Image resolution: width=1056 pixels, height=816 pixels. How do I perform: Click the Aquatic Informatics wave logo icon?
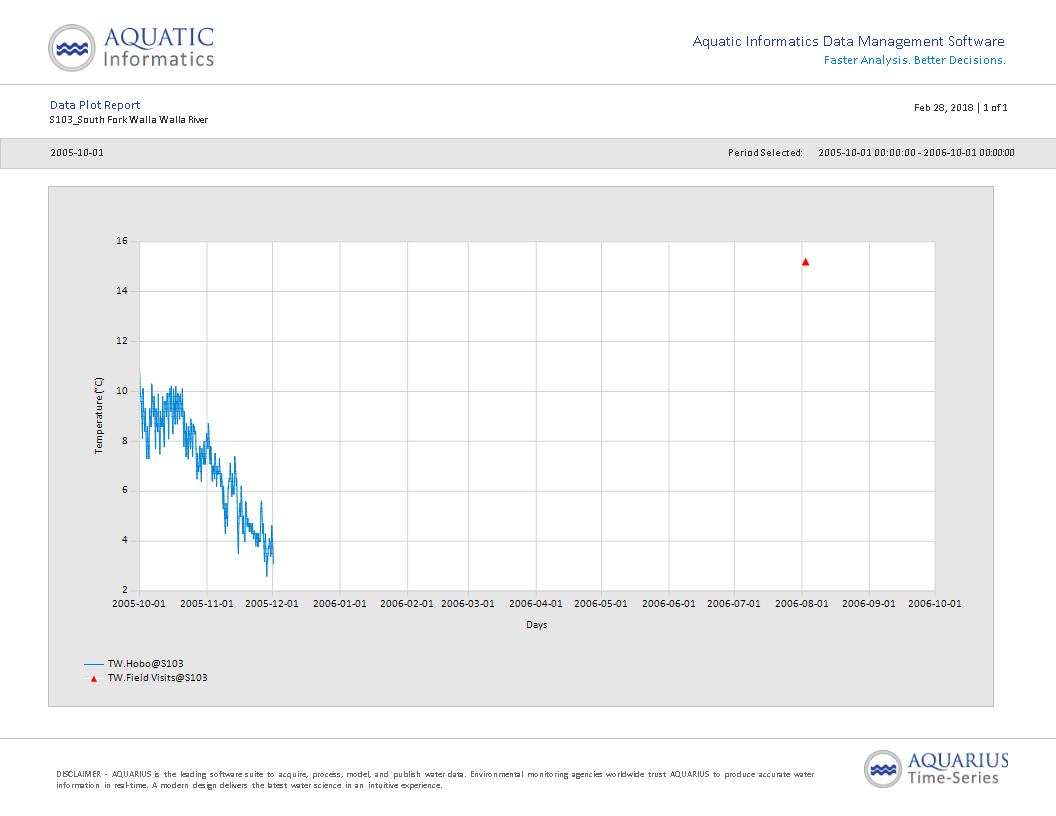[72, 48]
